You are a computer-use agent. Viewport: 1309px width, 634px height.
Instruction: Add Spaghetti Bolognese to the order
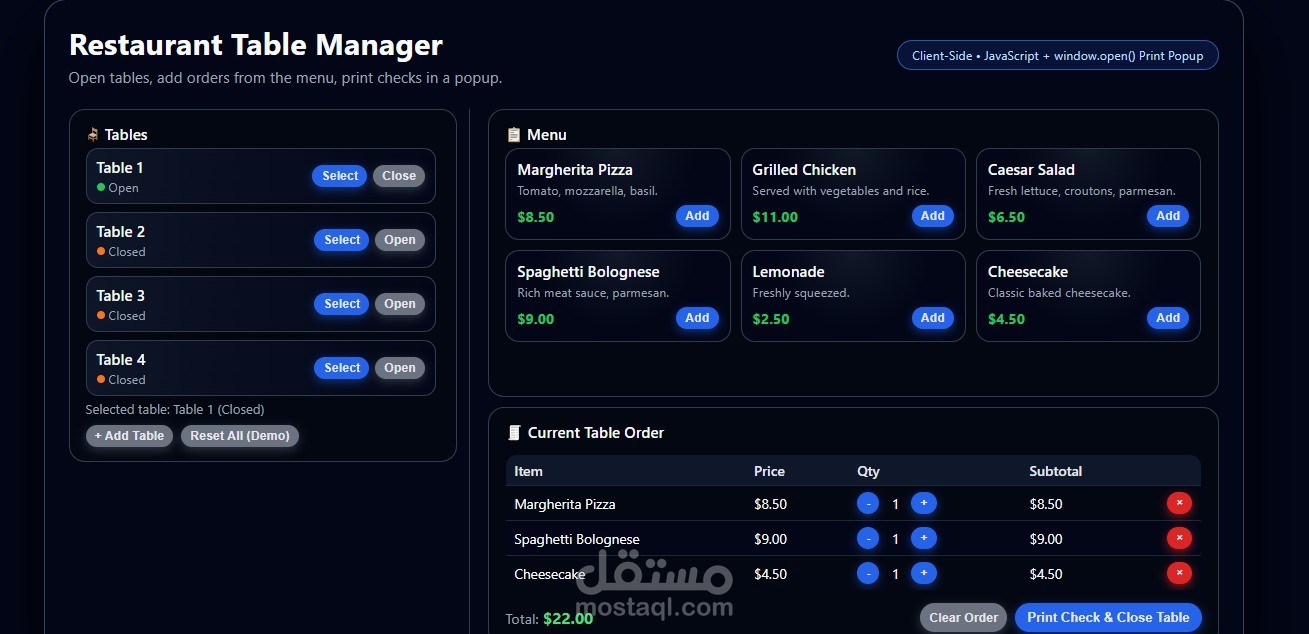[697, 318]
